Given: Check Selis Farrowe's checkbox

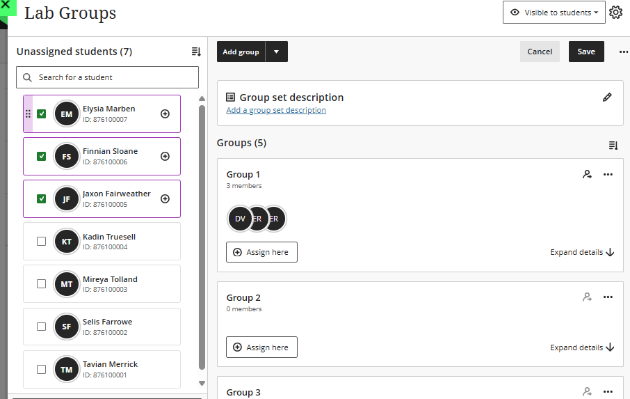Looking at the screenshot, I should point(41,326).
